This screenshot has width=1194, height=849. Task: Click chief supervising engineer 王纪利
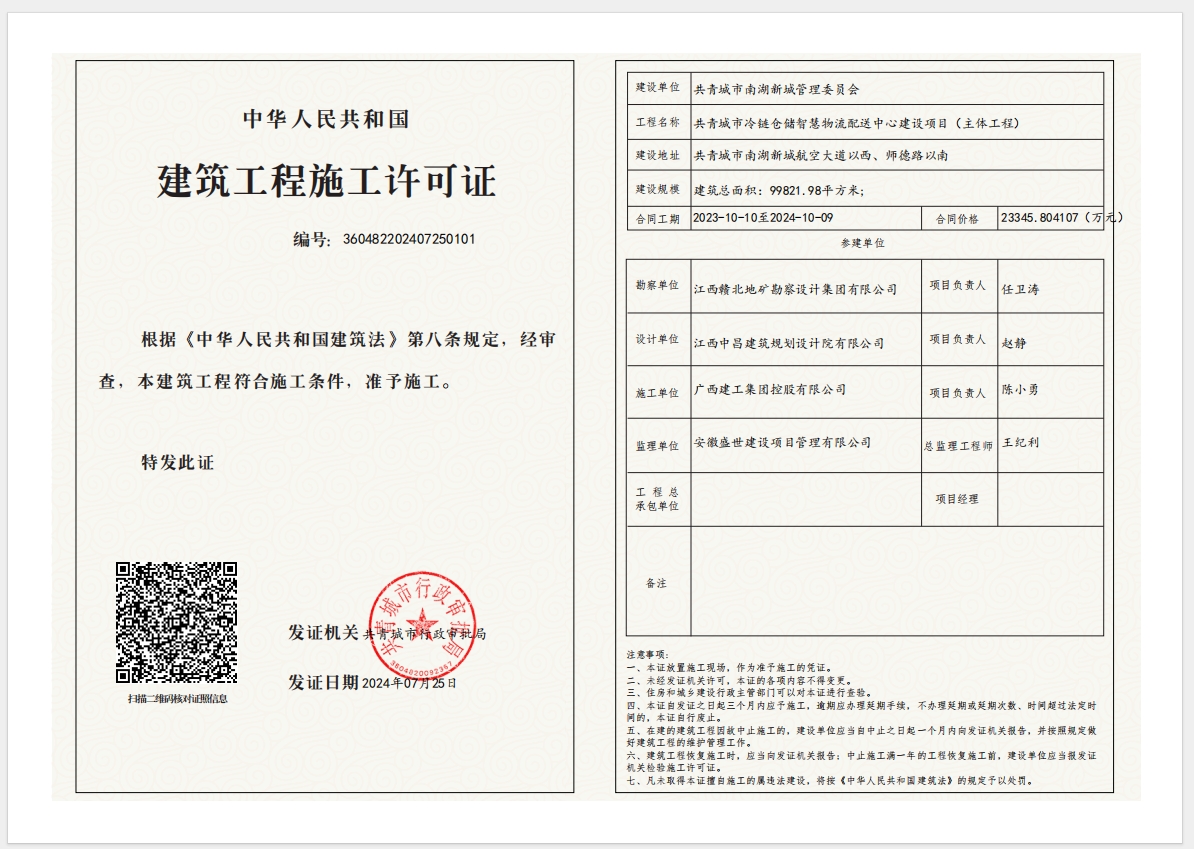tap(1019, 442)
